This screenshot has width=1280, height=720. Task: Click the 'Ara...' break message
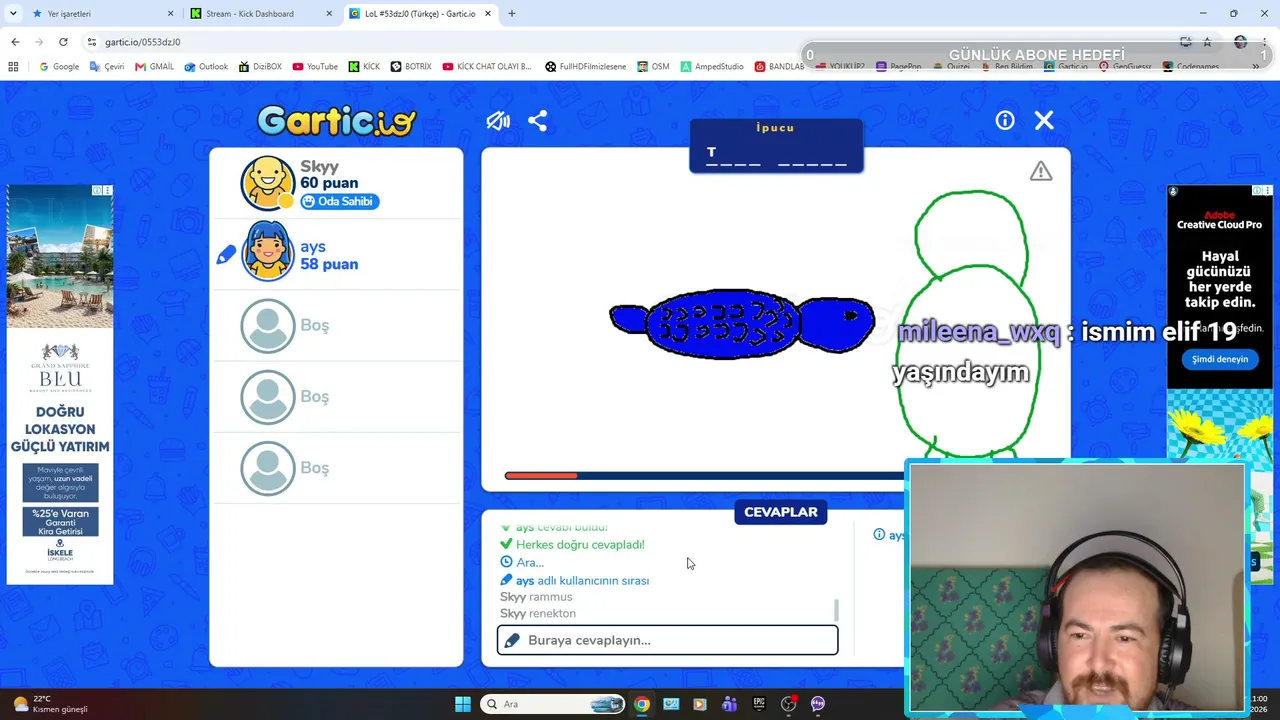coord(530,563)
